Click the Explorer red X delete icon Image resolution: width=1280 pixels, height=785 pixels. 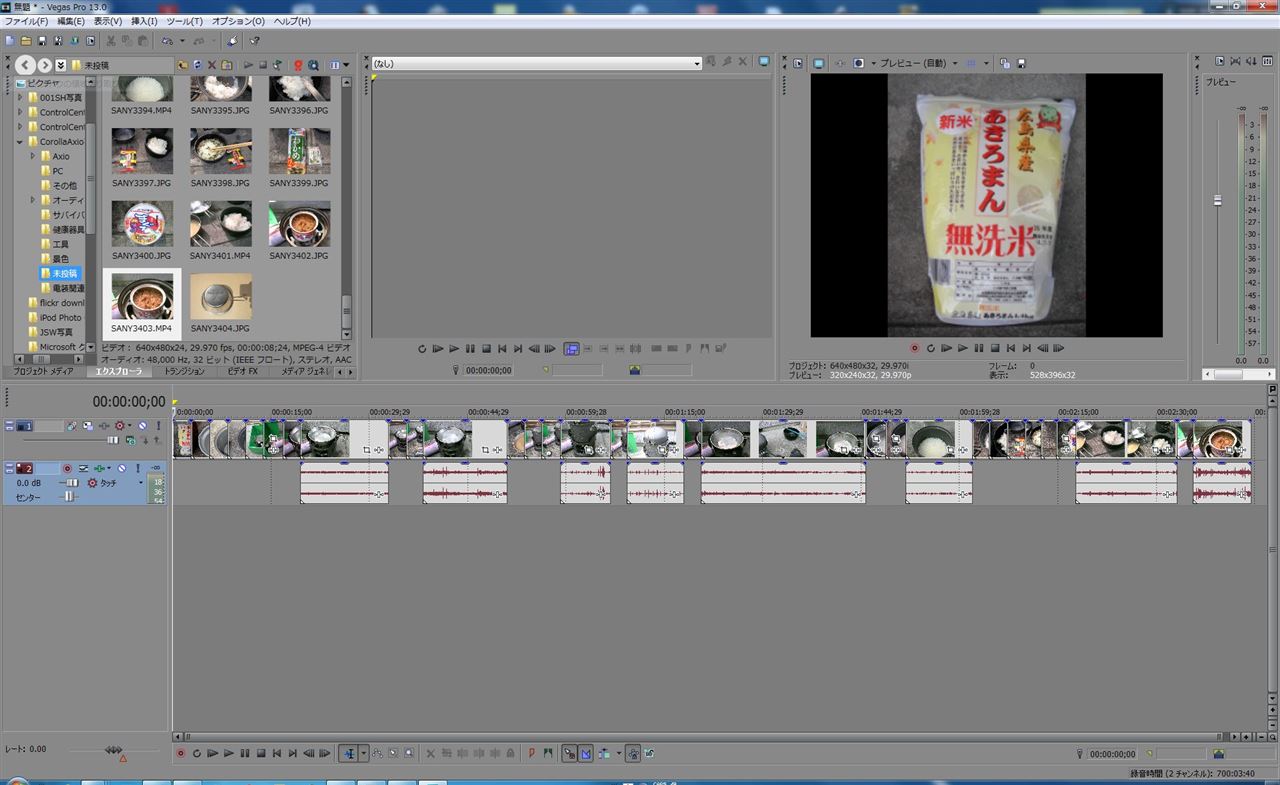click(x=212, y=65)
